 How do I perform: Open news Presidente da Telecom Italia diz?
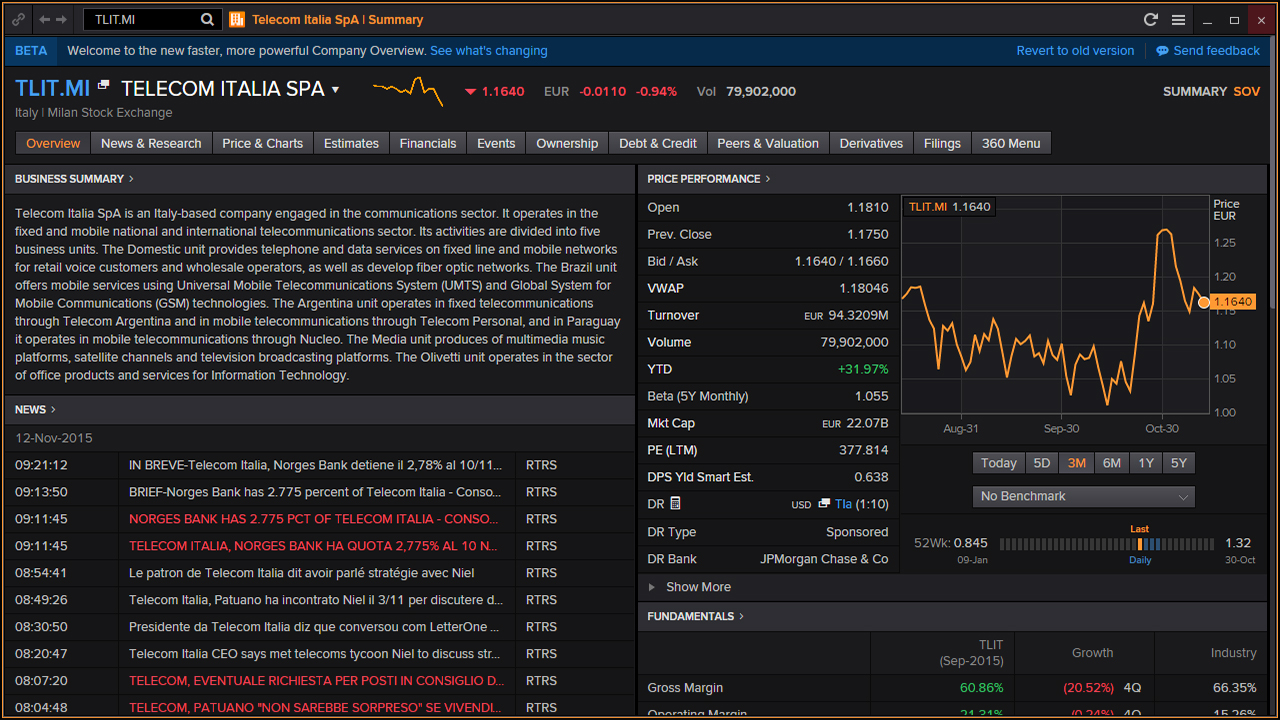[315, 627]
